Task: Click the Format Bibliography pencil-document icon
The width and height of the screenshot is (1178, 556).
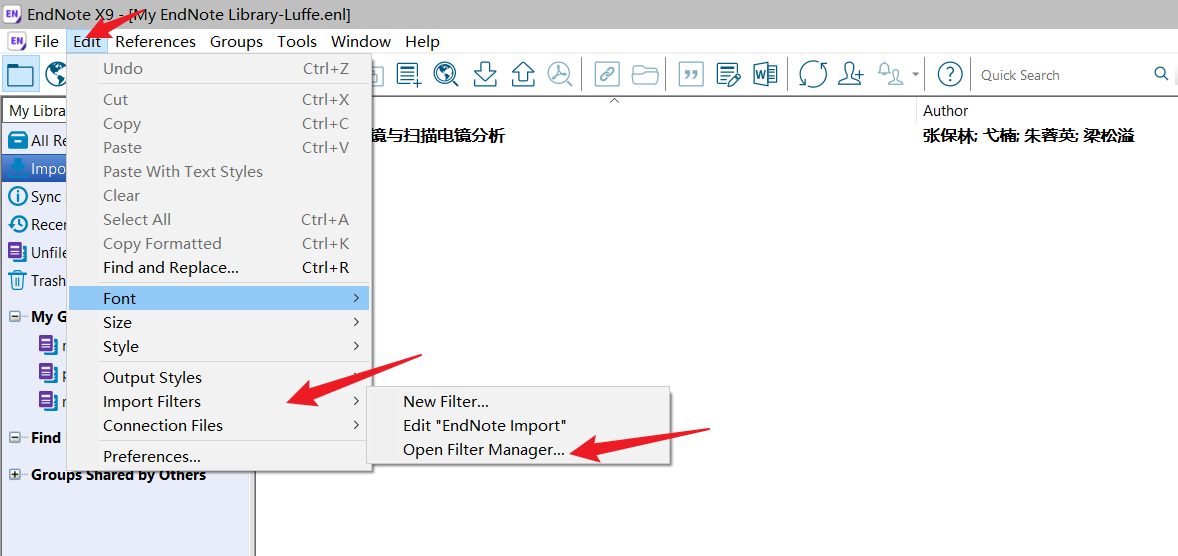Action: [729, 74]
